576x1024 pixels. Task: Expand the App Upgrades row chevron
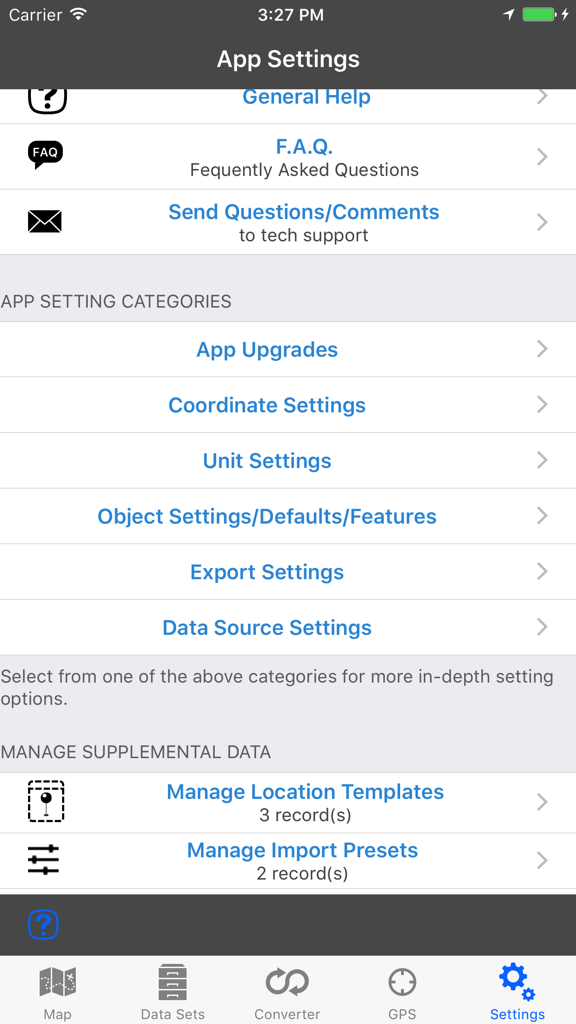tap(542, 349)
